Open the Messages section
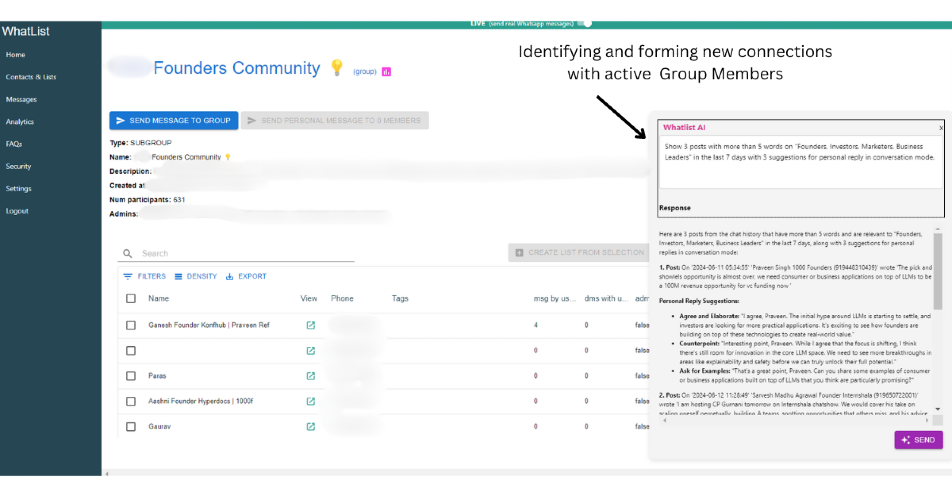The height and width of the screenshot is (500, 952). [x=21, y=100]
